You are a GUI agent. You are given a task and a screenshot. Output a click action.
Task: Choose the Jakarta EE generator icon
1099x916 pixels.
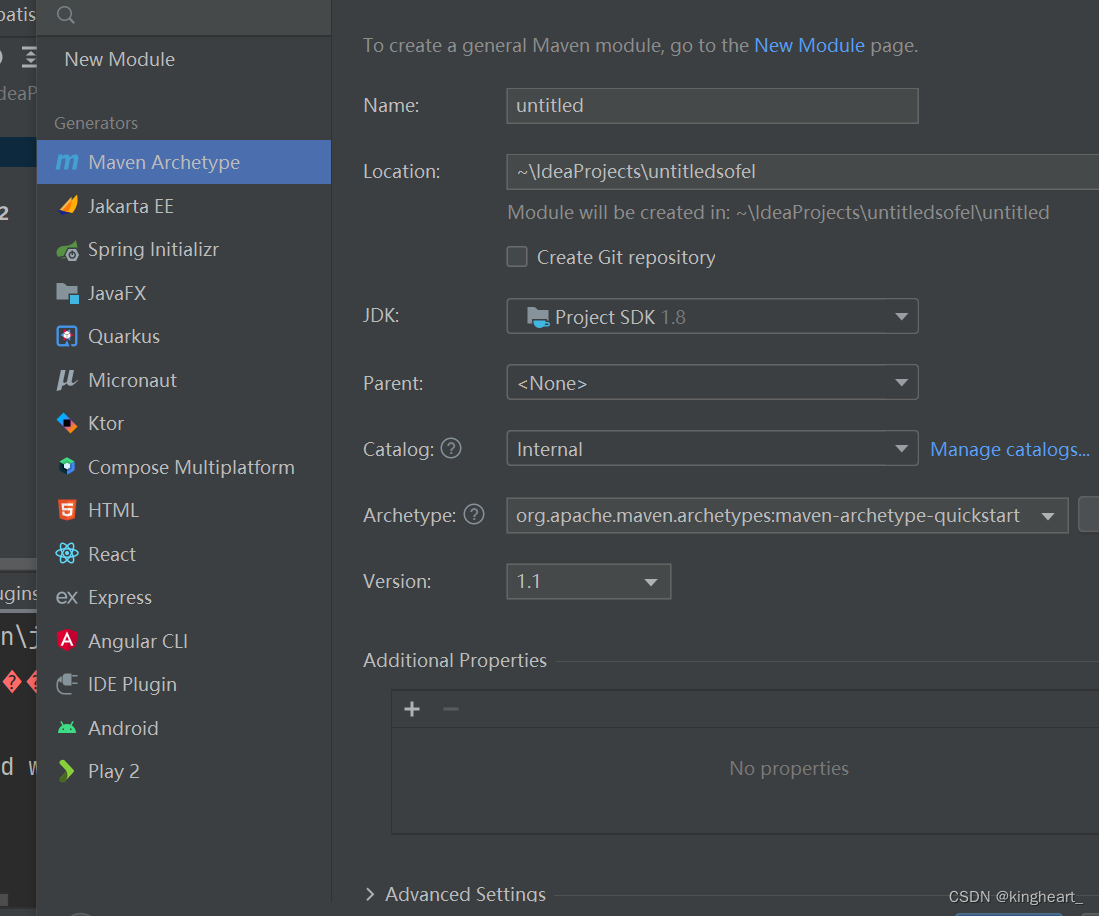68,205
